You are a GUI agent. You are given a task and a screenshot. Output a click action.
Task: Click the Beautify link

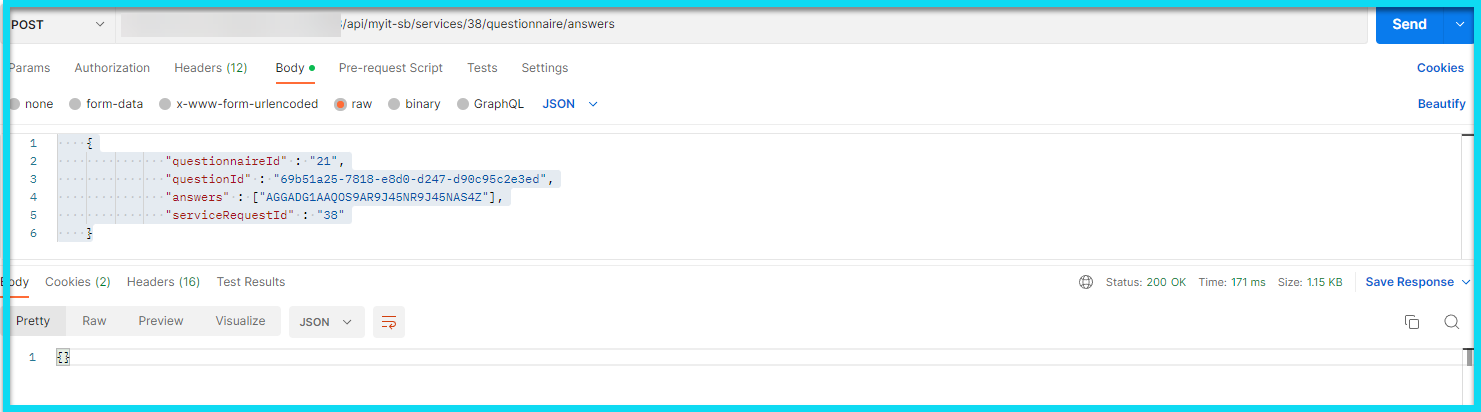1441,104
